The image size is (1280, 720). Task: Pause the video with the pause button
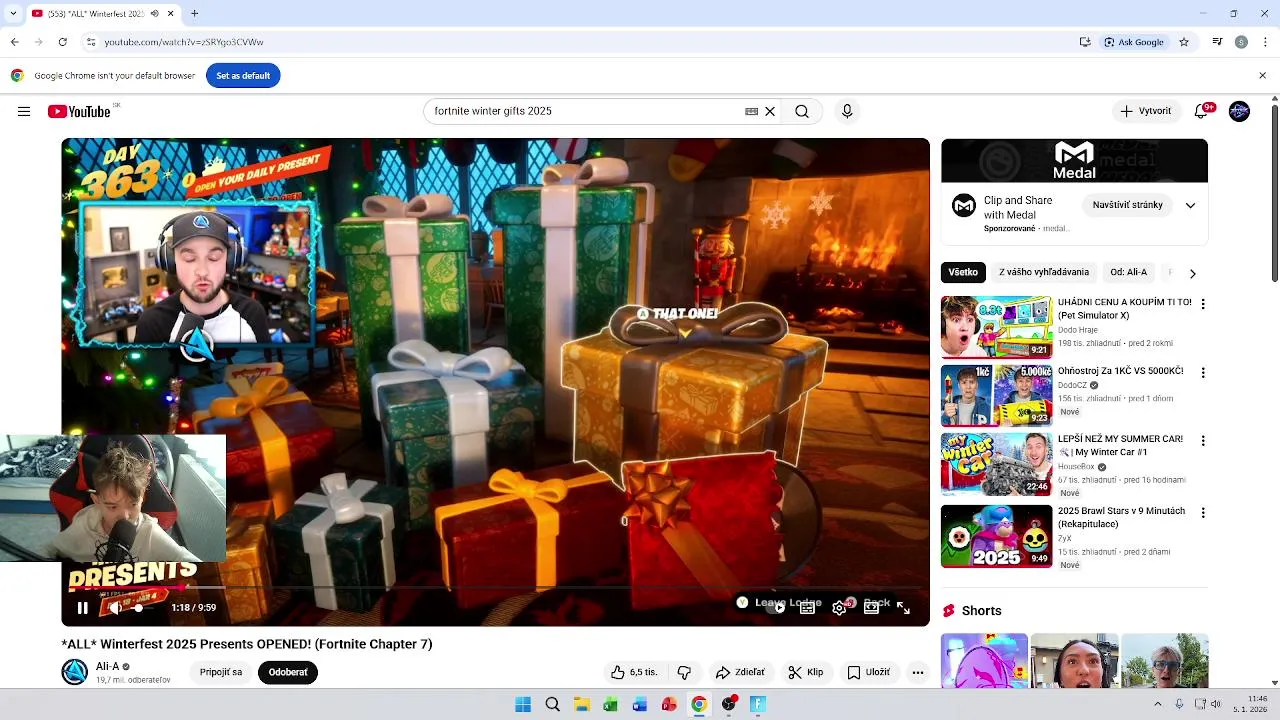pos(83,607)
